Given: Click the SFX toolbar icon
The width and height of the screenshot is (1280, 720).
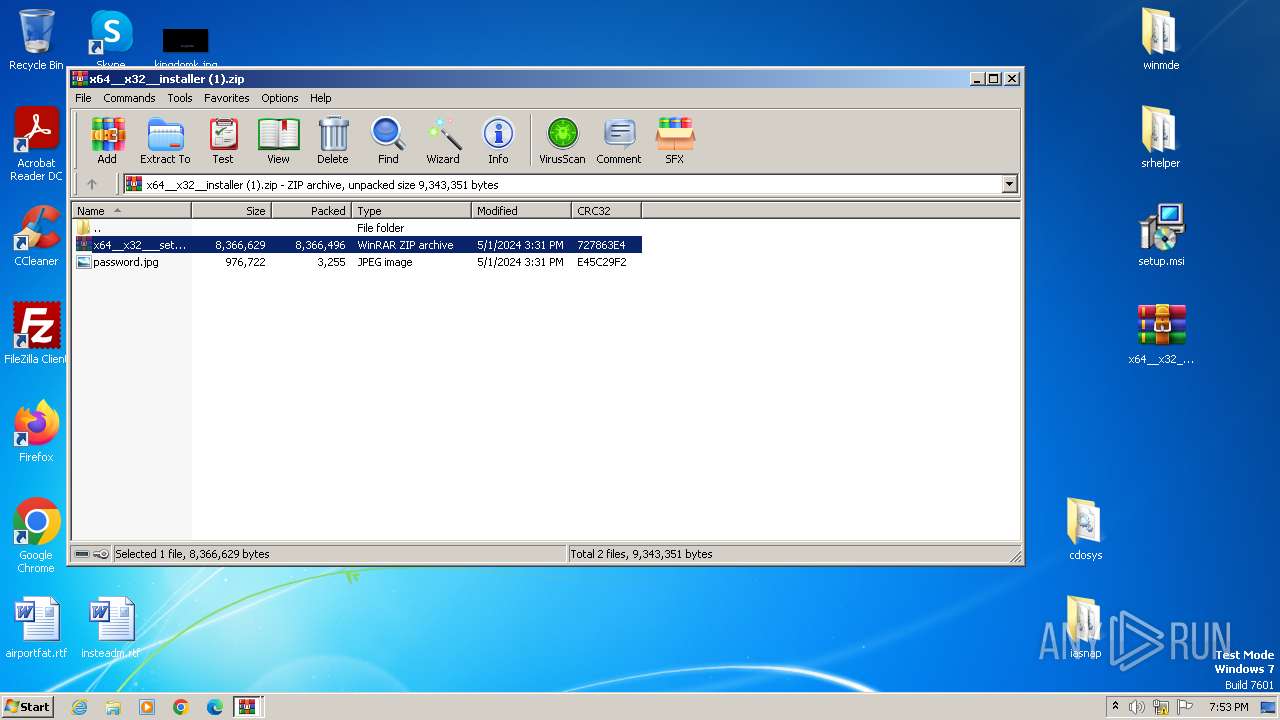Looking at the screenshot, I should click(675, 140).
